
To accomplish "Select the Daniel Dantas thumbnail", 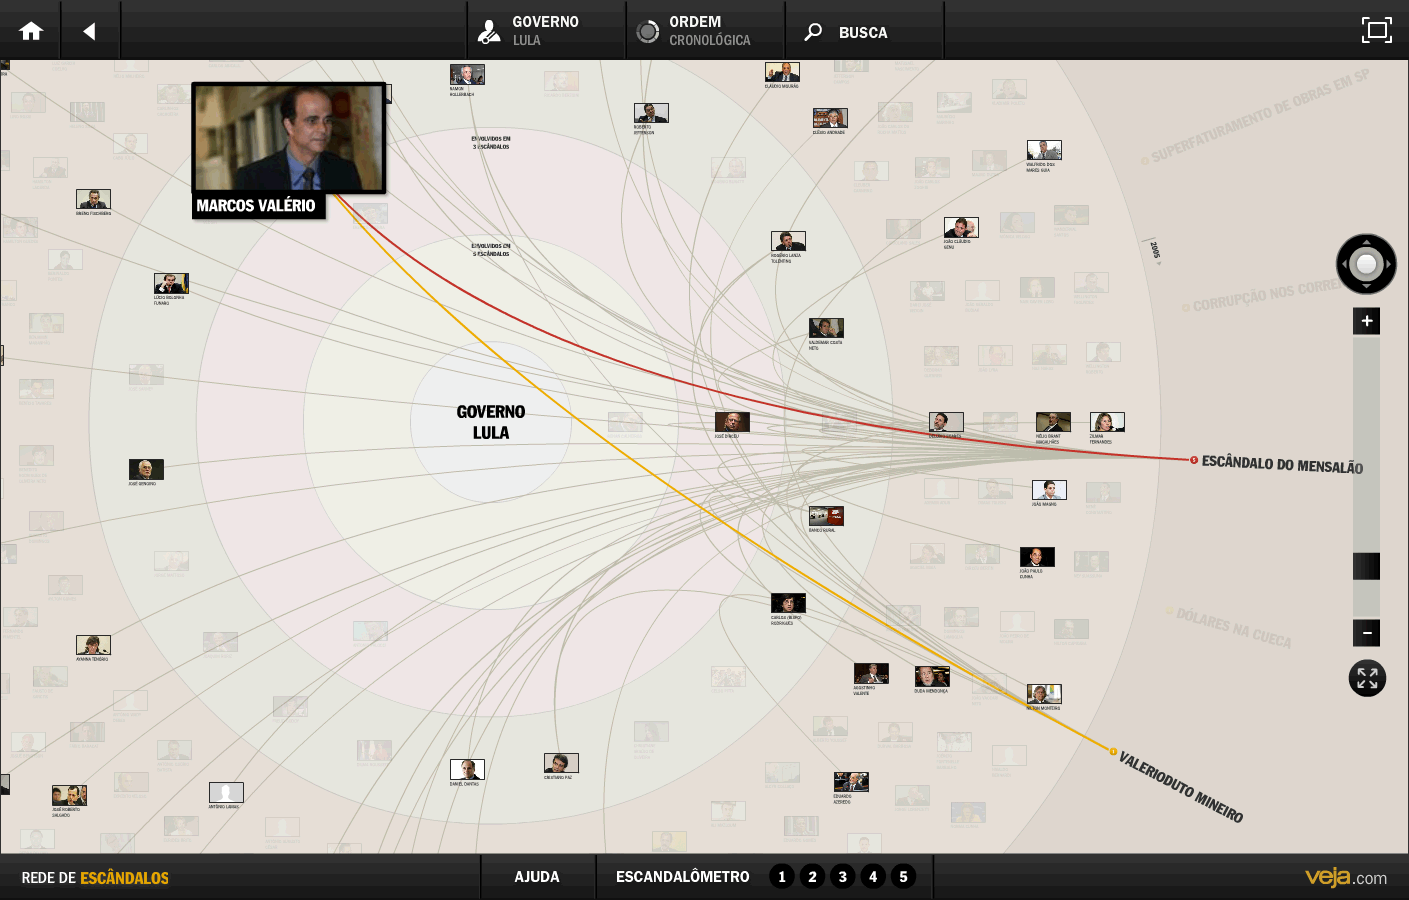I will click(x=467, y=769).
